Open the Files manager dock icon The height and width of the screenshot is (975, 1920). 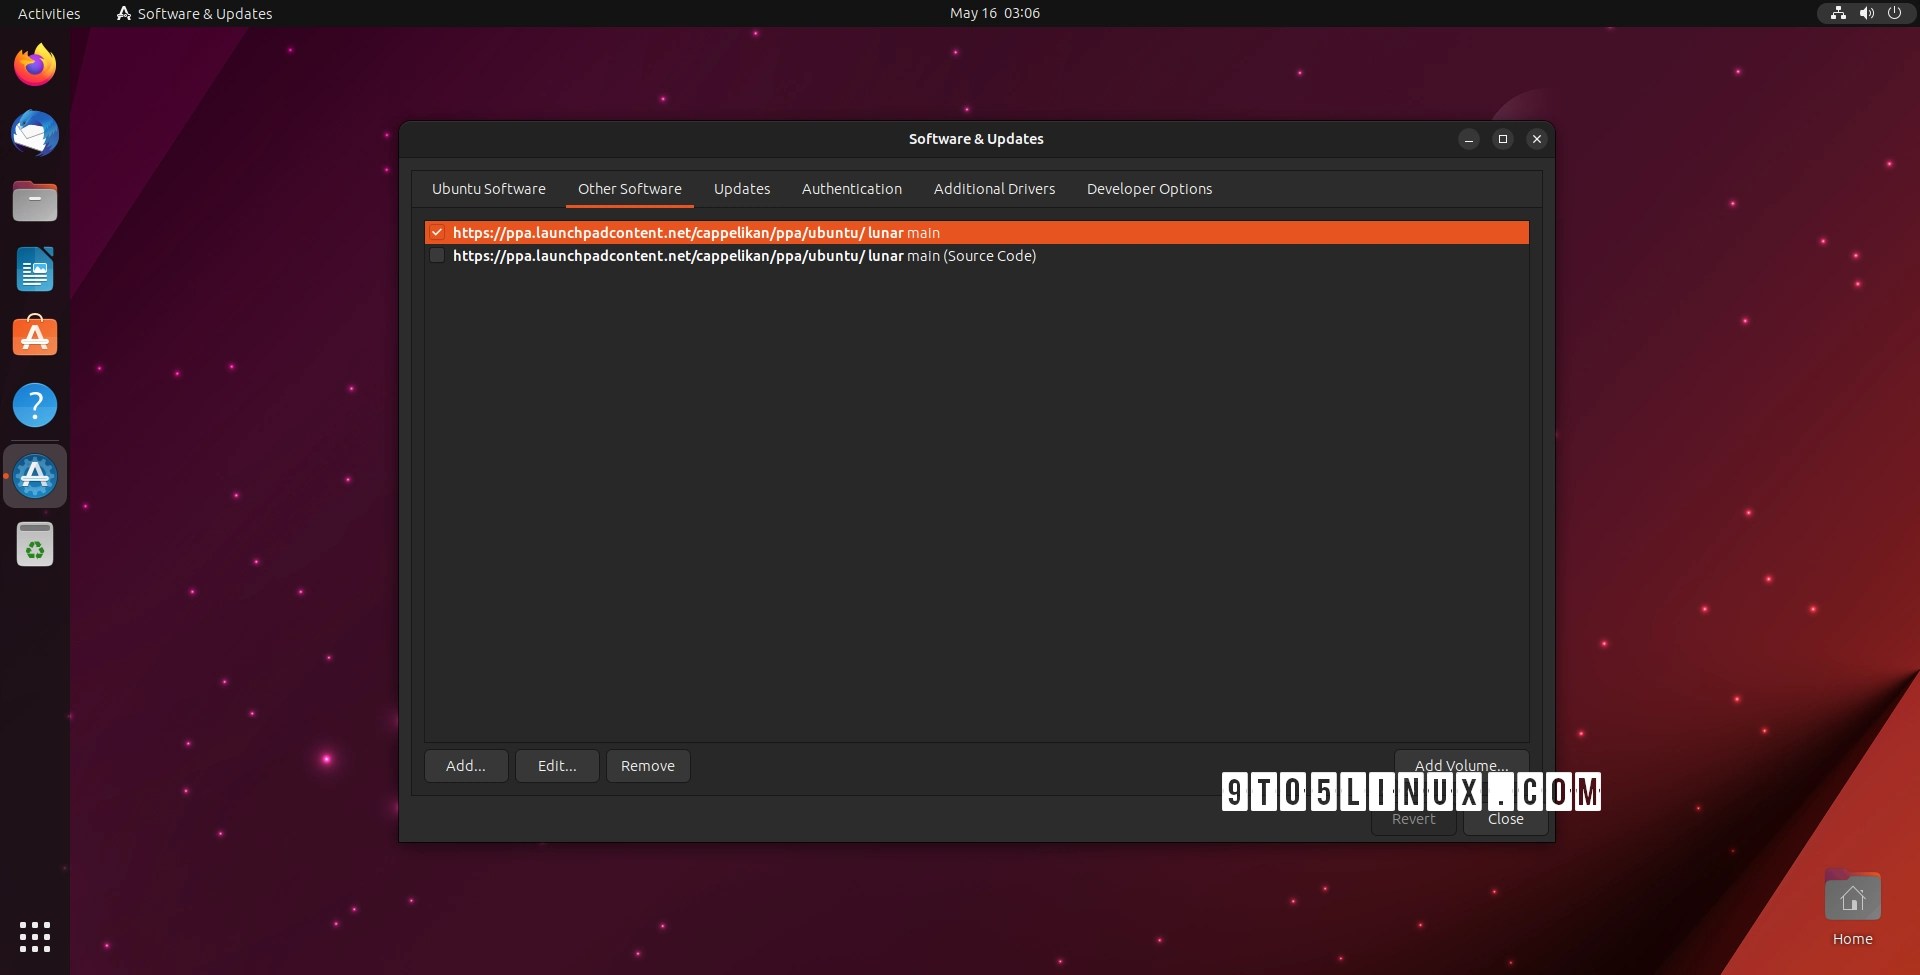point(35,201)
